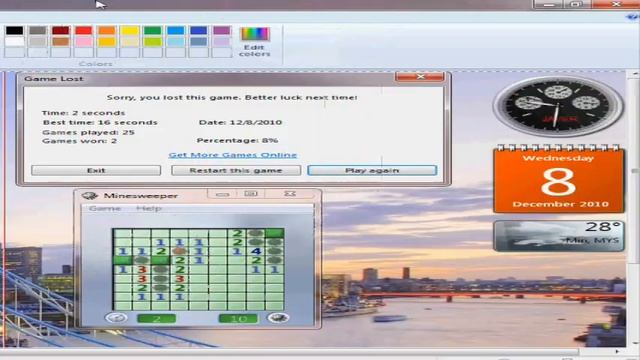Click the exploded red mine cell

(179, 251)
